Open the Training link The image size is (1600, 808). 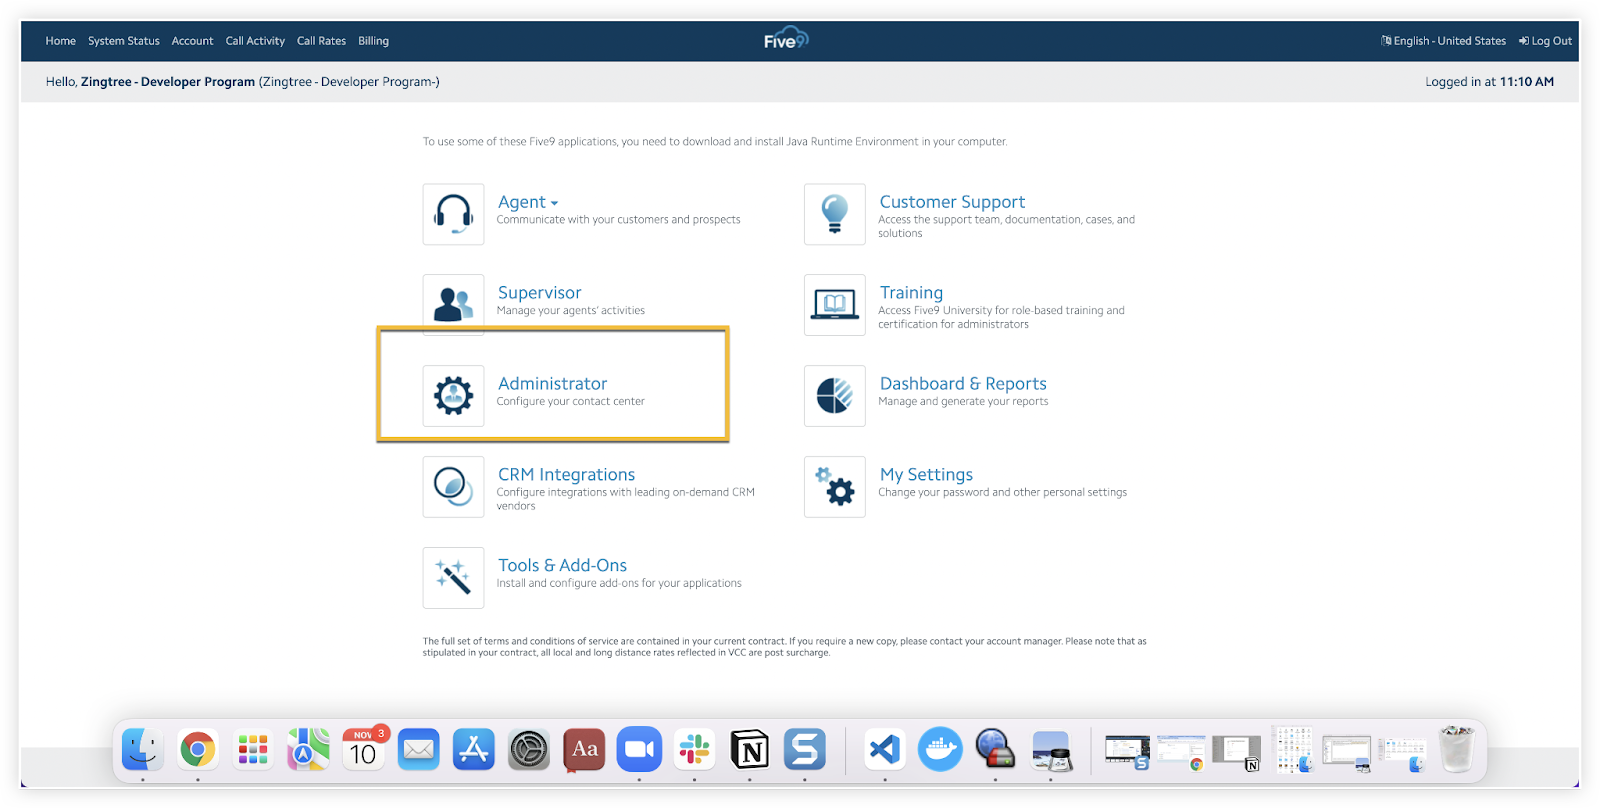click(x=911, y=293)
